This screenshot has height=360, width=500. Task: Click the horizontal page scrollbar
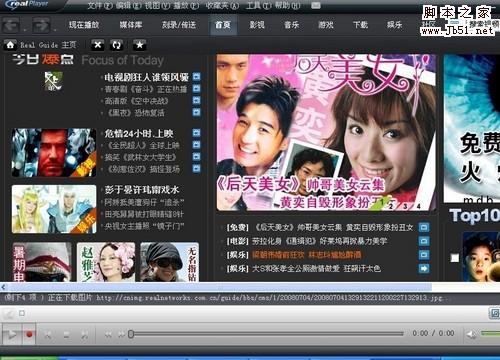pyautogui.click(x=218, y=287)
